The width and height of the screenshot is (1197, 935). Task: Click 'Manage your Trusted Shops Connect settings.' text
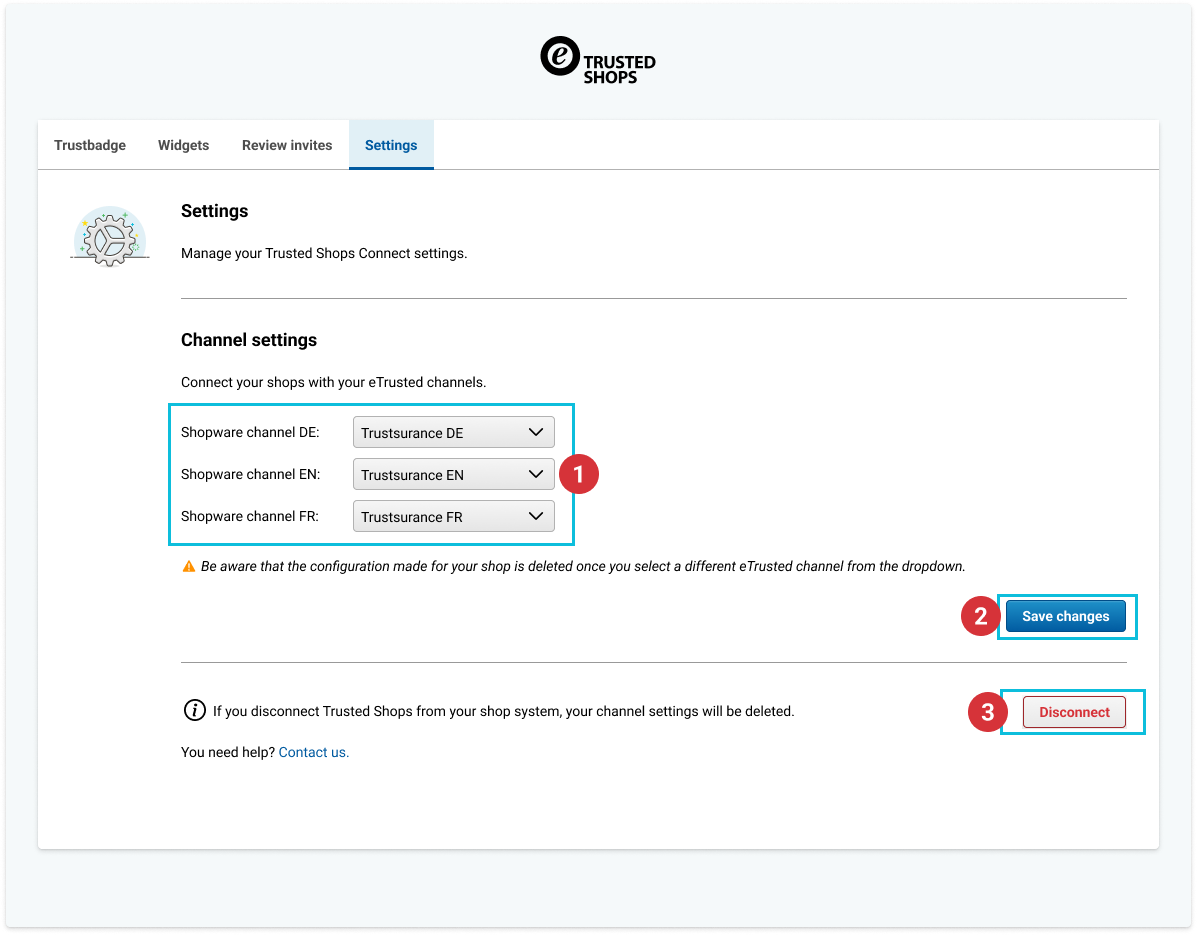[324, 253]
